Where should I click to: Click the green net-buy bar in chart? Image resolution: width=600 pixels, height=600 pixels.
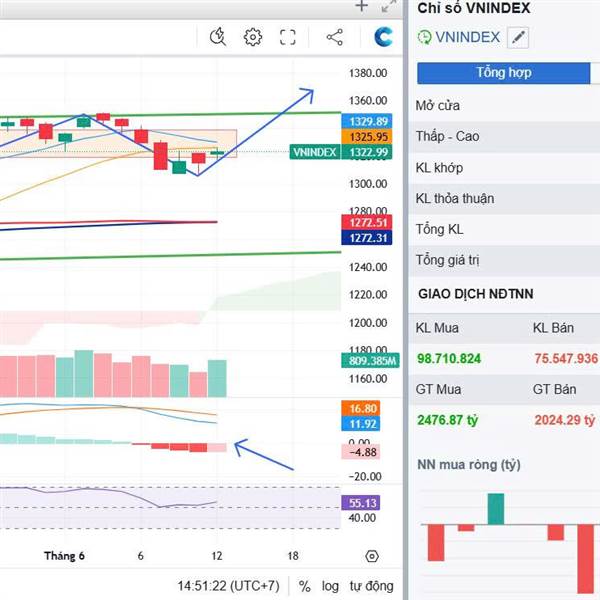coord(496,509)
